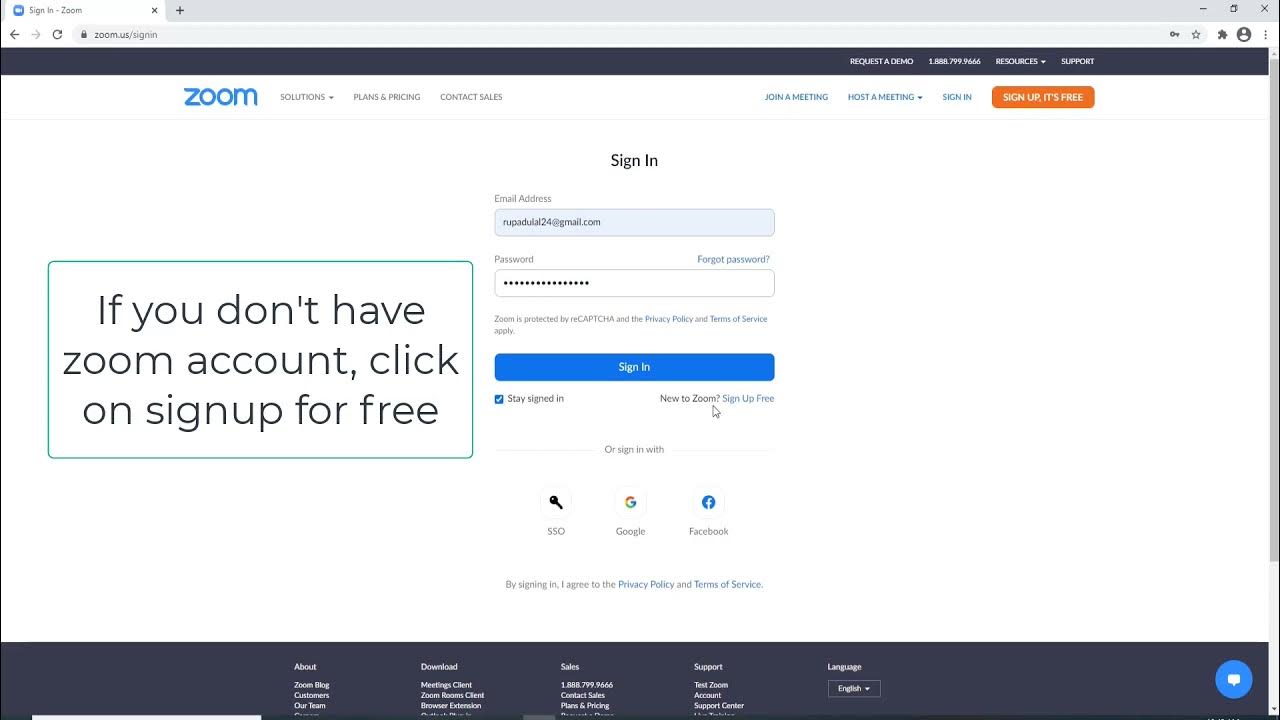Open Zoom Rooms Client footer link

[452, 695]
